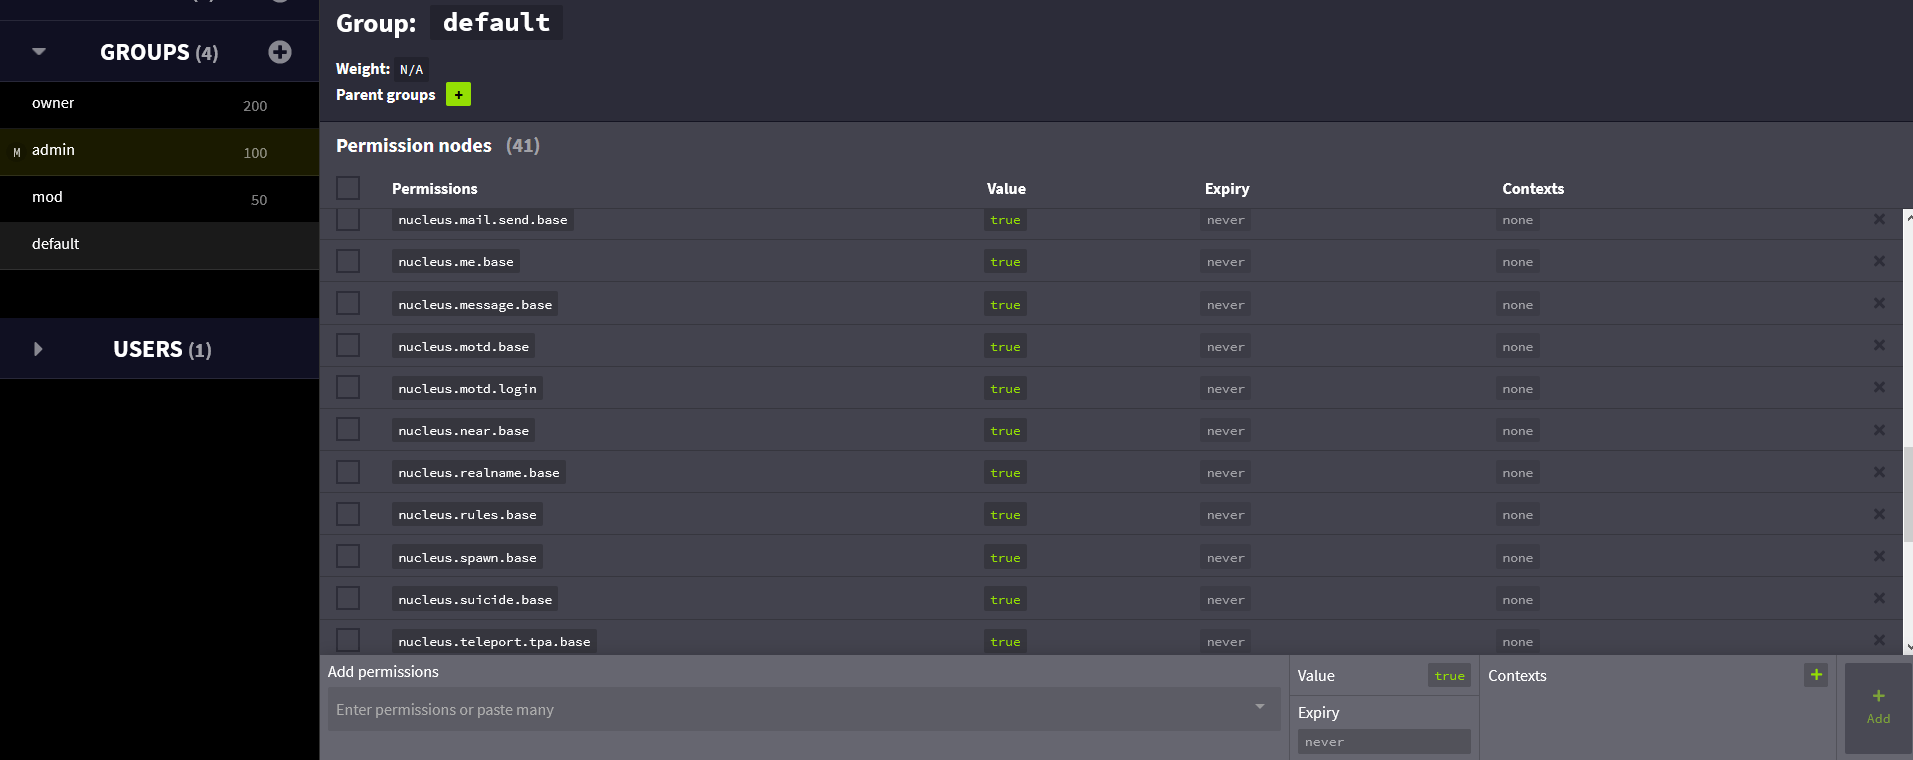Remove the nucleus.motd.login permission
1913x760 pixels.
click(x=1879, y=388)
